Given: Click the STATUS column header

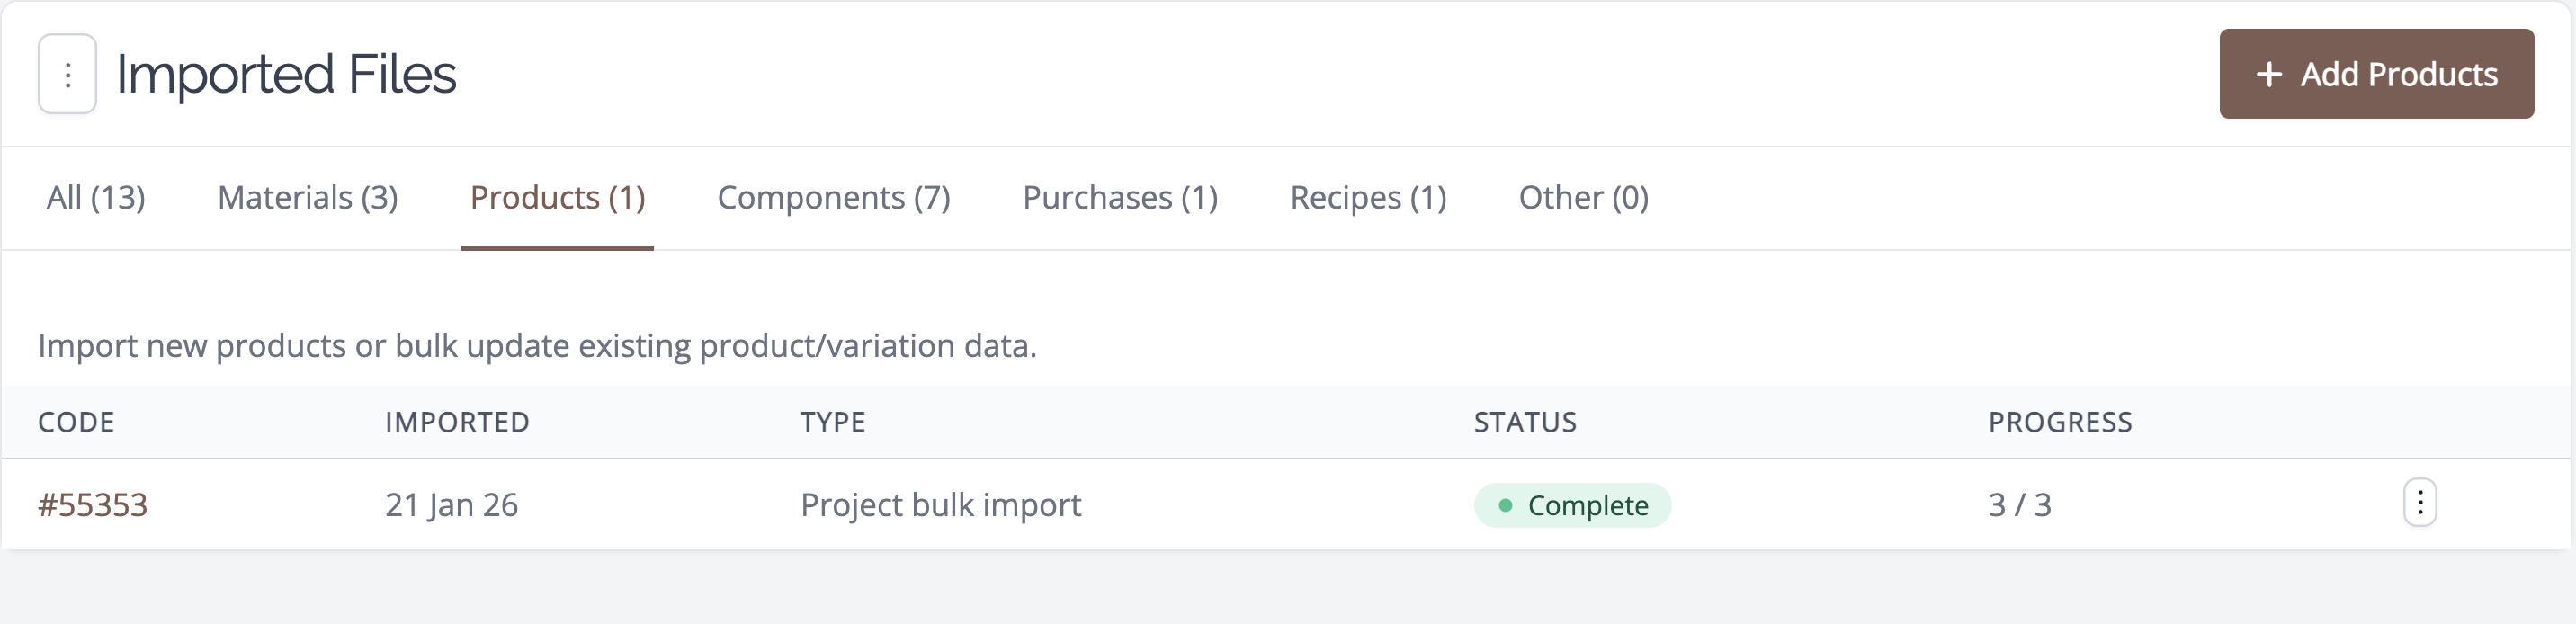Looking at the screenshot, I should (x=1525, y=422).
